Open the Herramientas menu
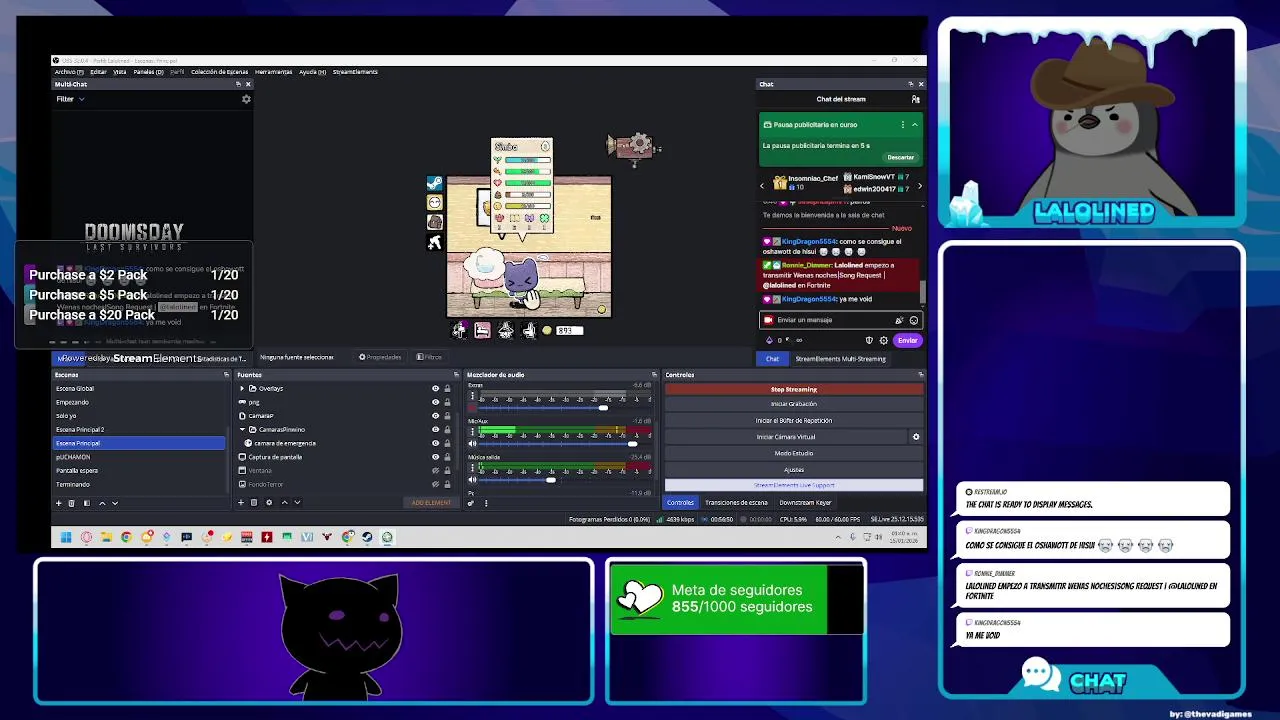Screen dimensions: 1280x720 pos(273,72)
